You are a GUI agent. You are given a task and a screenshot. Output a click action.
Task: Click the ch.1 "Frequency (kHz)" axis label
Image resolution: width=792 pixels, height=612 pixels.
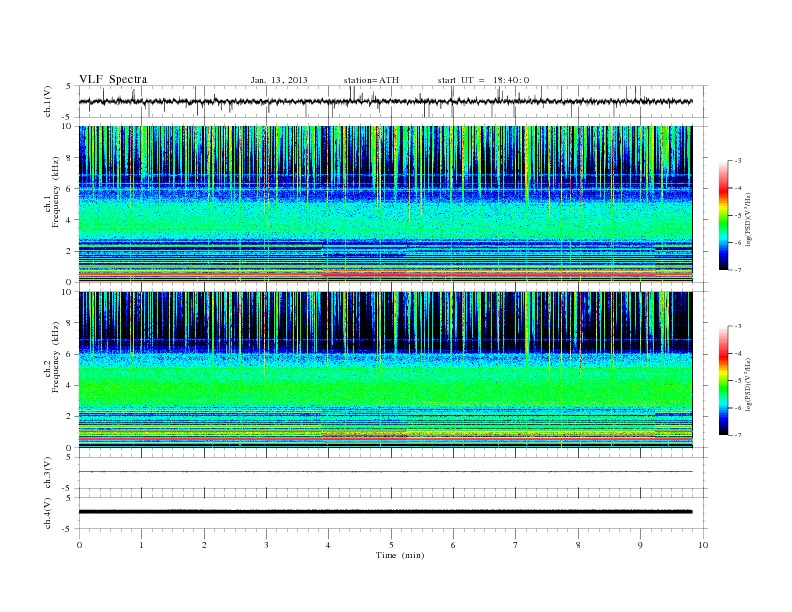(56, 192)
